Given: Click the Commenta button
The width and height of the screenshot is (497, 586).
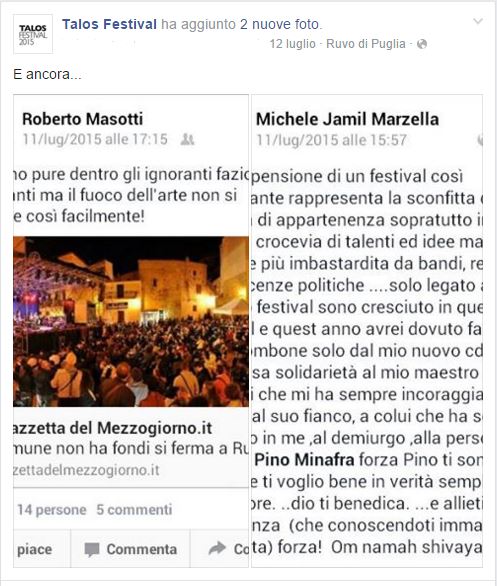Looking at the screenshot, I should [130, 549].
